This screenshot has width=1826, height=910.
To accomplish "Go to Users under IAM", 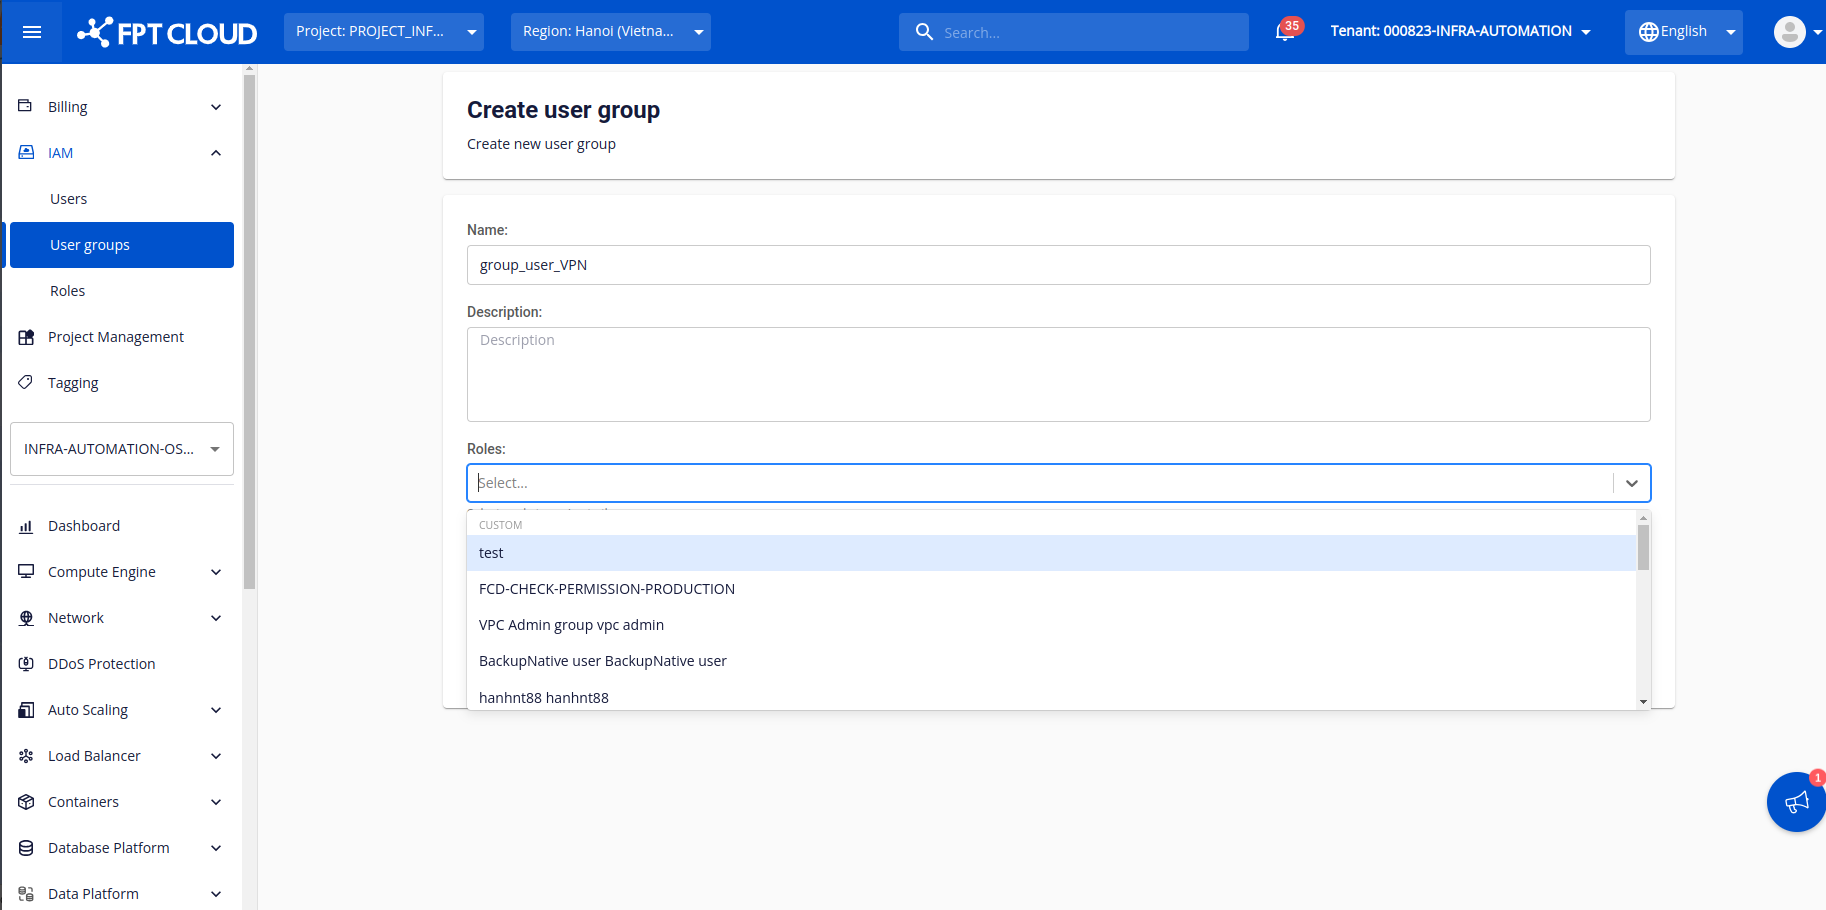I will coord(69,199).
